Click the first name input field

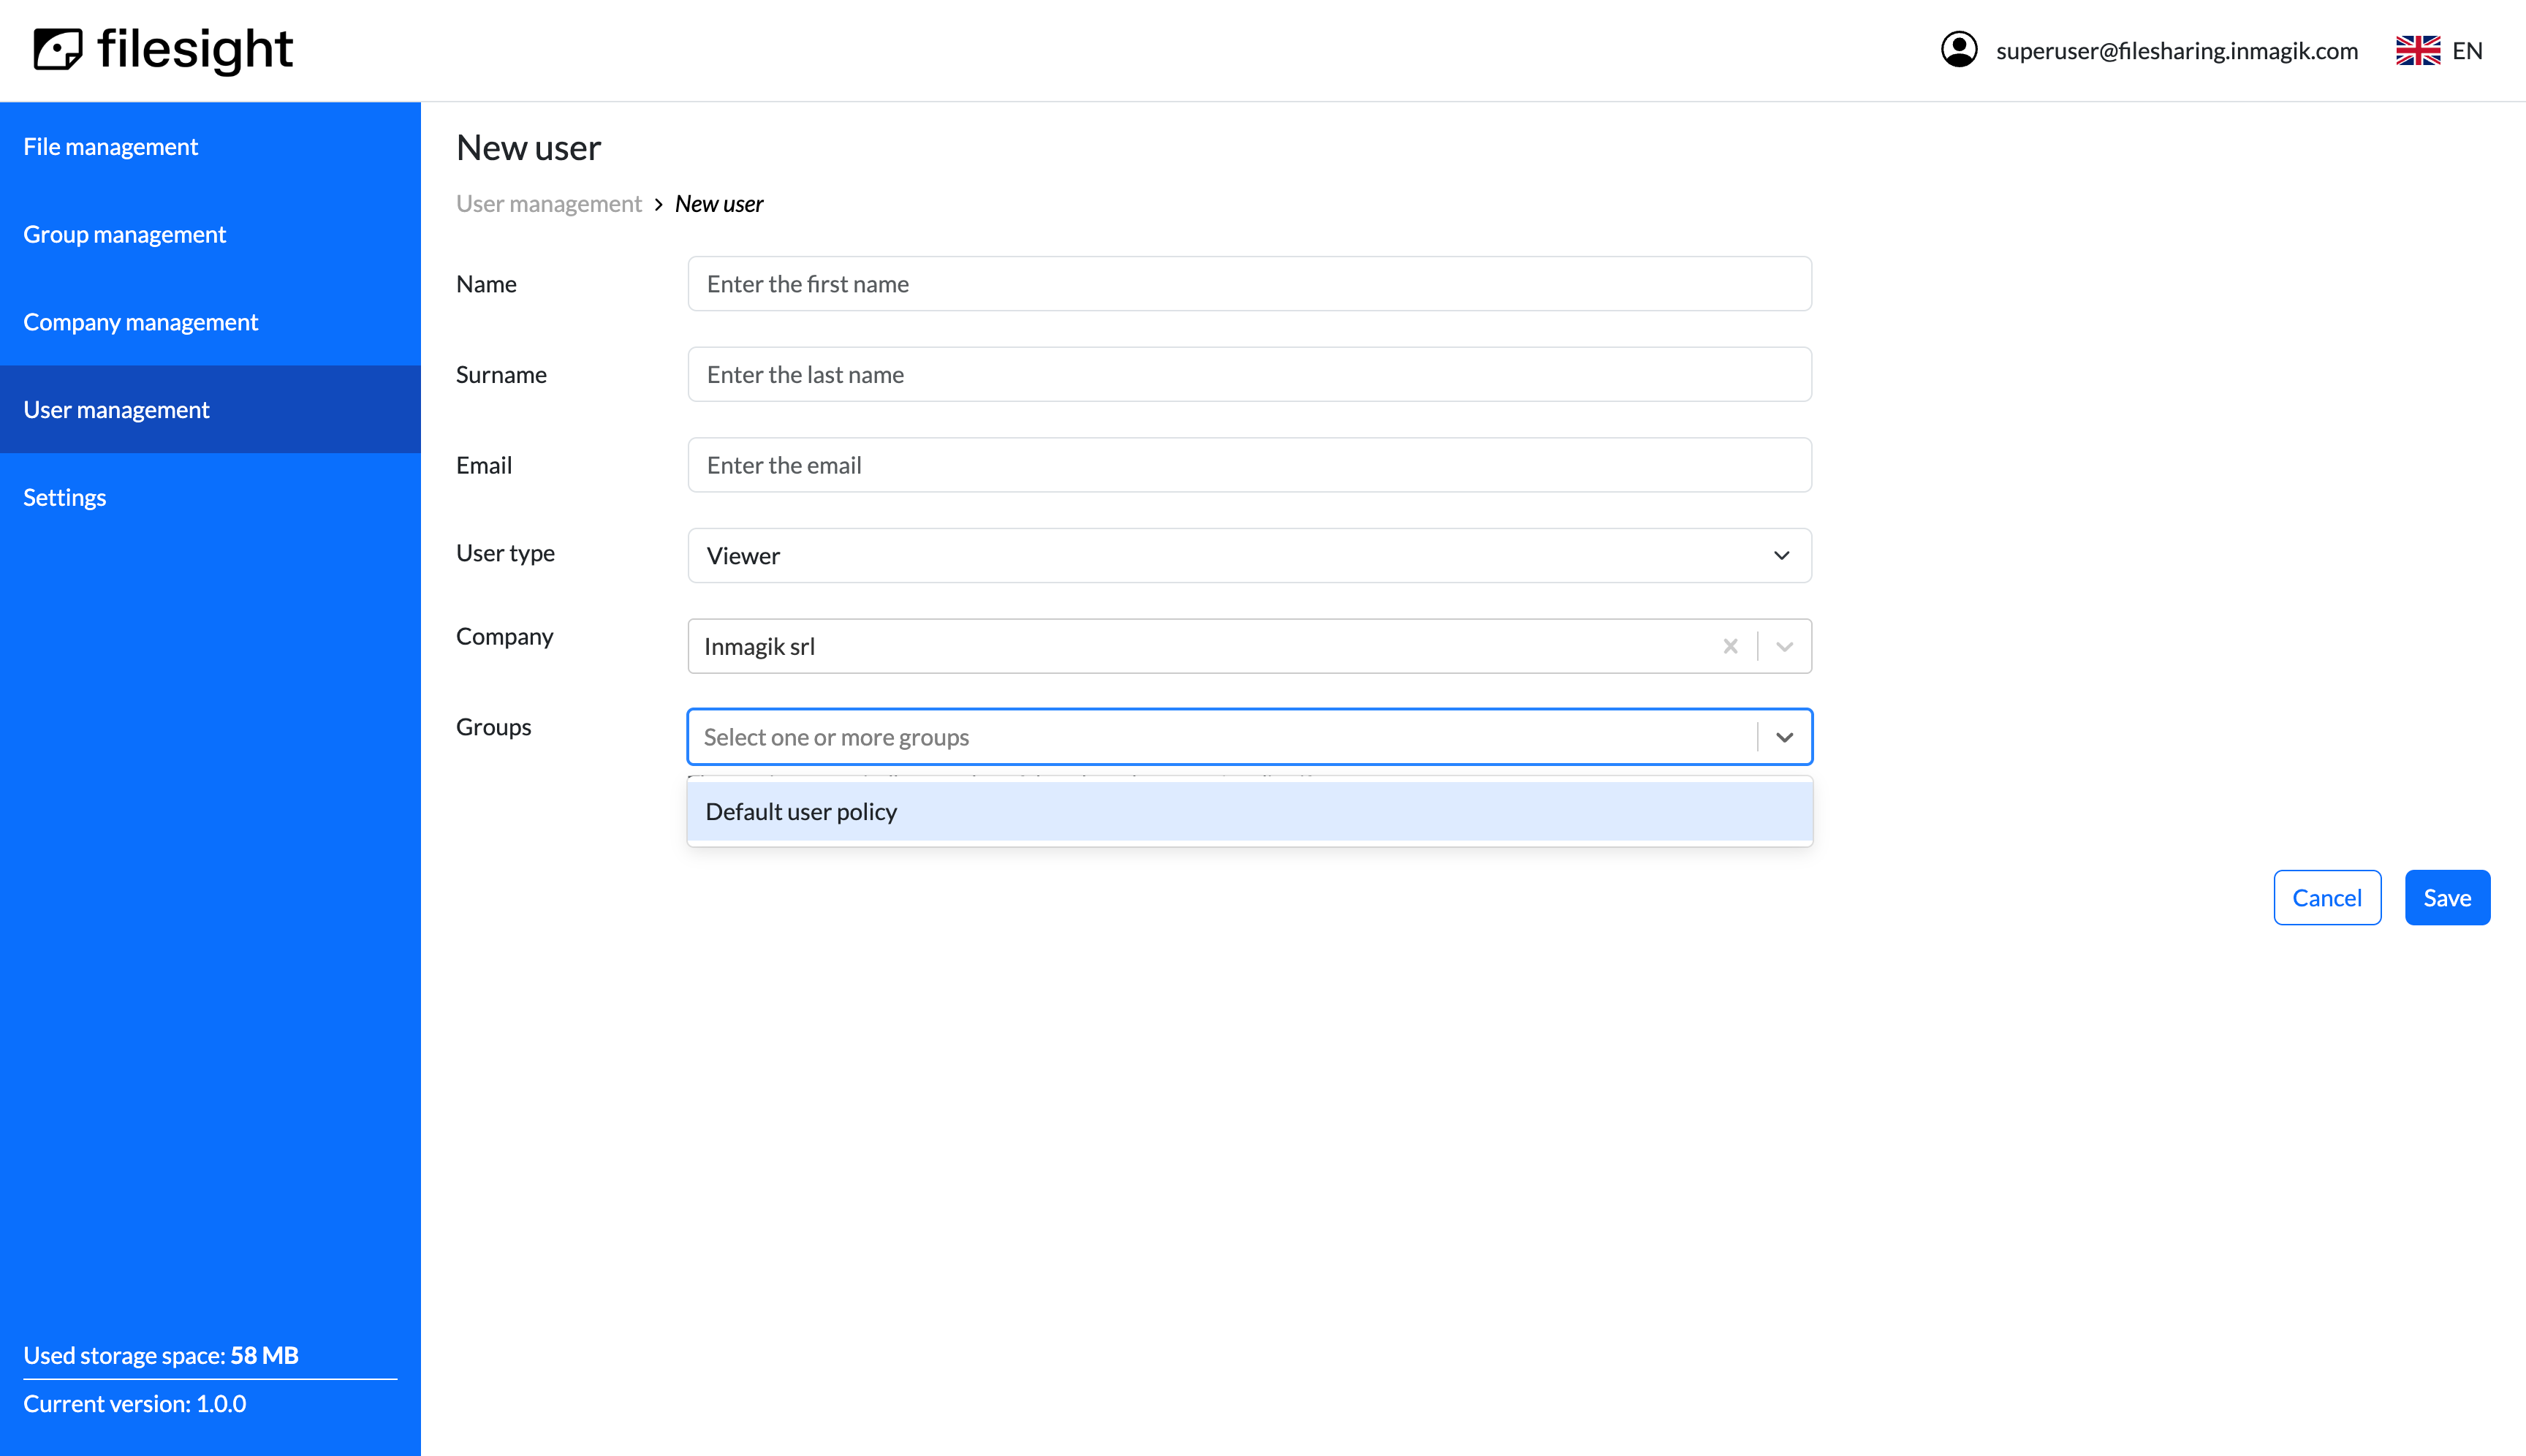(x=1248, y=284)
